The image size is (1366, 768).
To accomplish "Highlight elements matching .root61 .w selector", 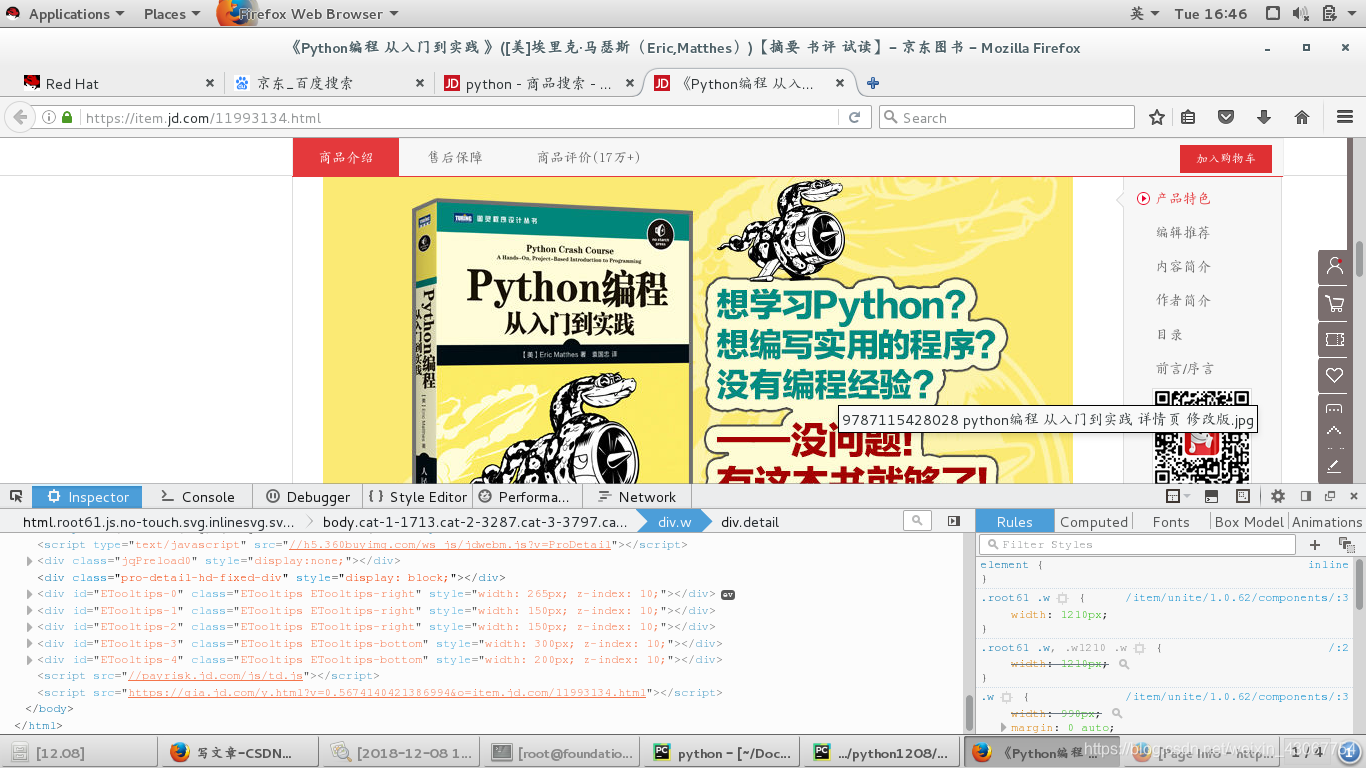I will pyautogui.click(x=1062, y=598).
